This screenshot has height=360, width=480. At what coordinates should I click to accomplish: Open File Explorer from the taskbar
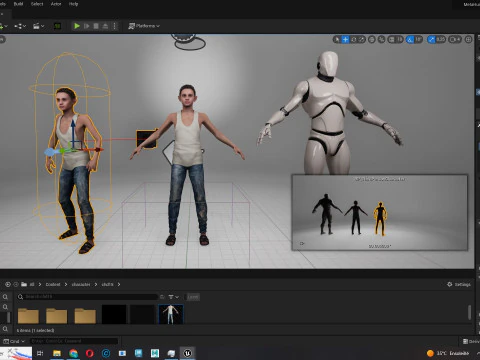pyautogui.click(x=57, y=353)
